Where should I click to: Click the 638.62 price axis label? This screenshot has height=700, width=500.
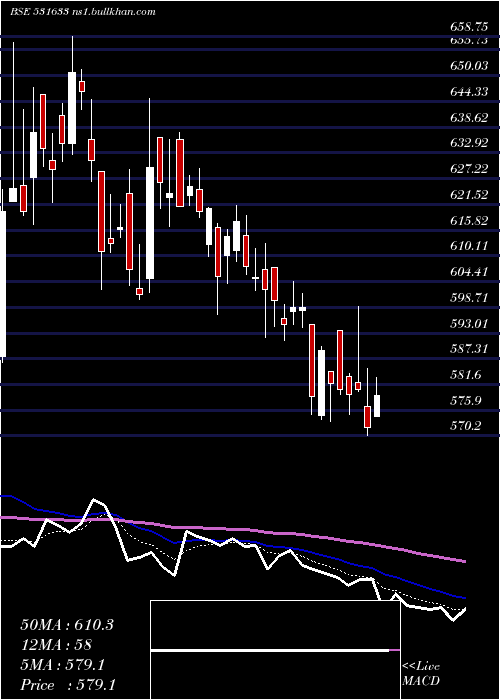click(469, 117)
